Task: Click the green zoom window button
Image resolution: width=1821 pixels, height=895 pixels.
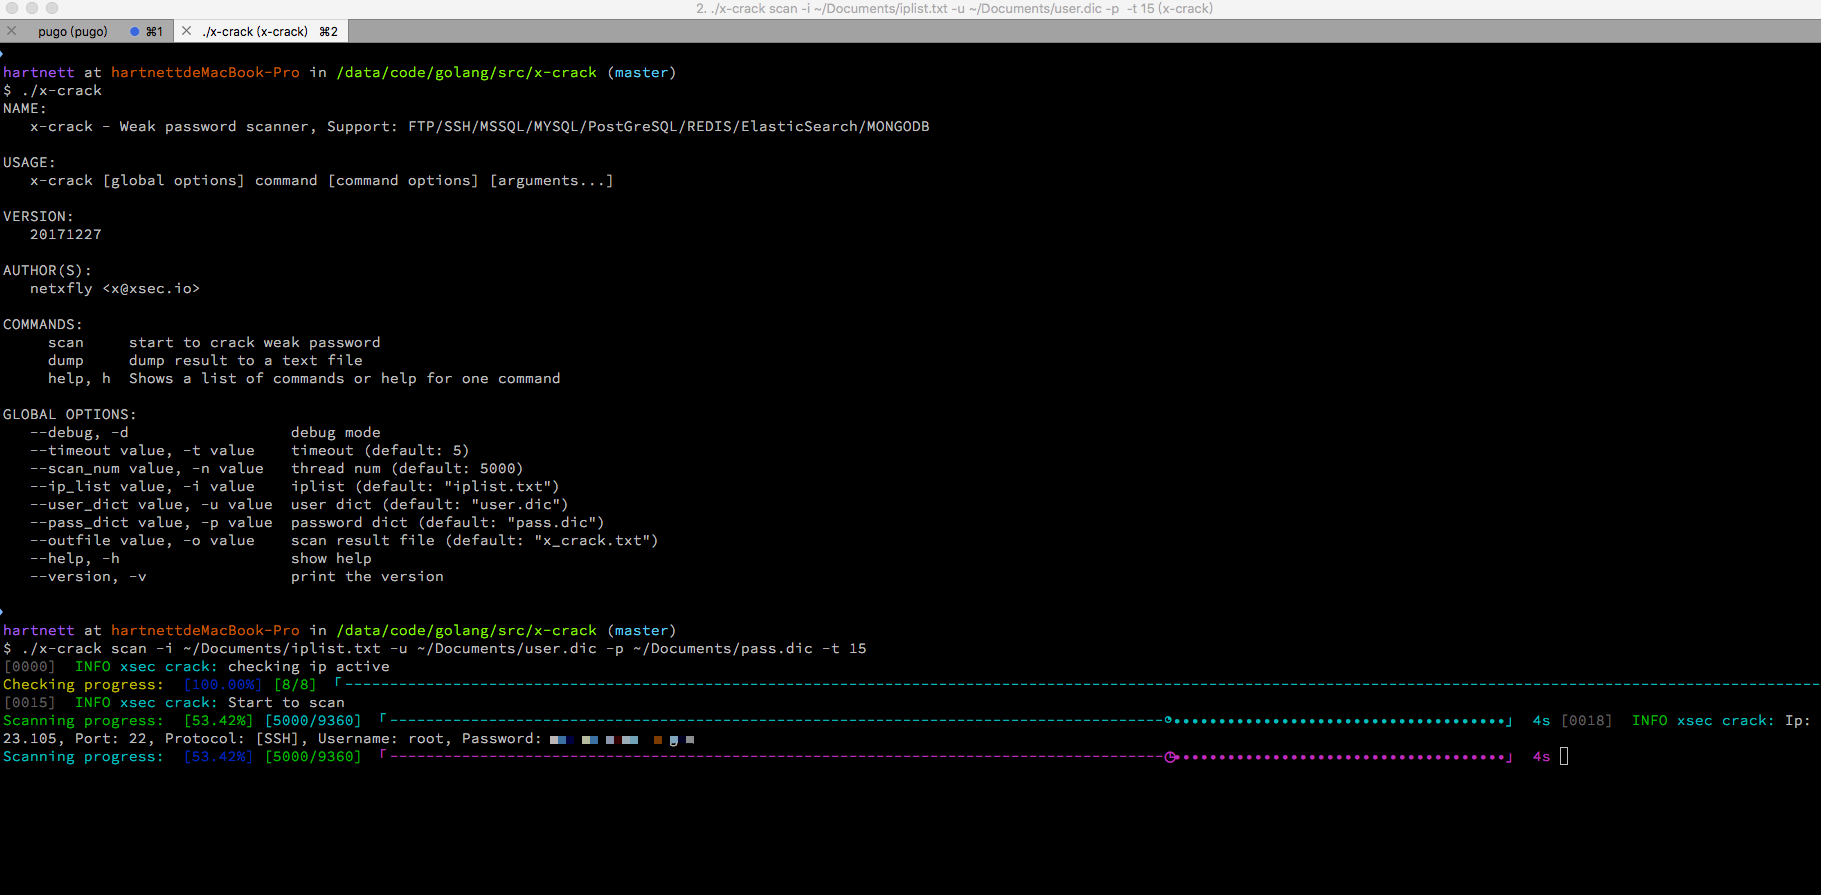Action: pyautogui.click(x=52, y=8)
